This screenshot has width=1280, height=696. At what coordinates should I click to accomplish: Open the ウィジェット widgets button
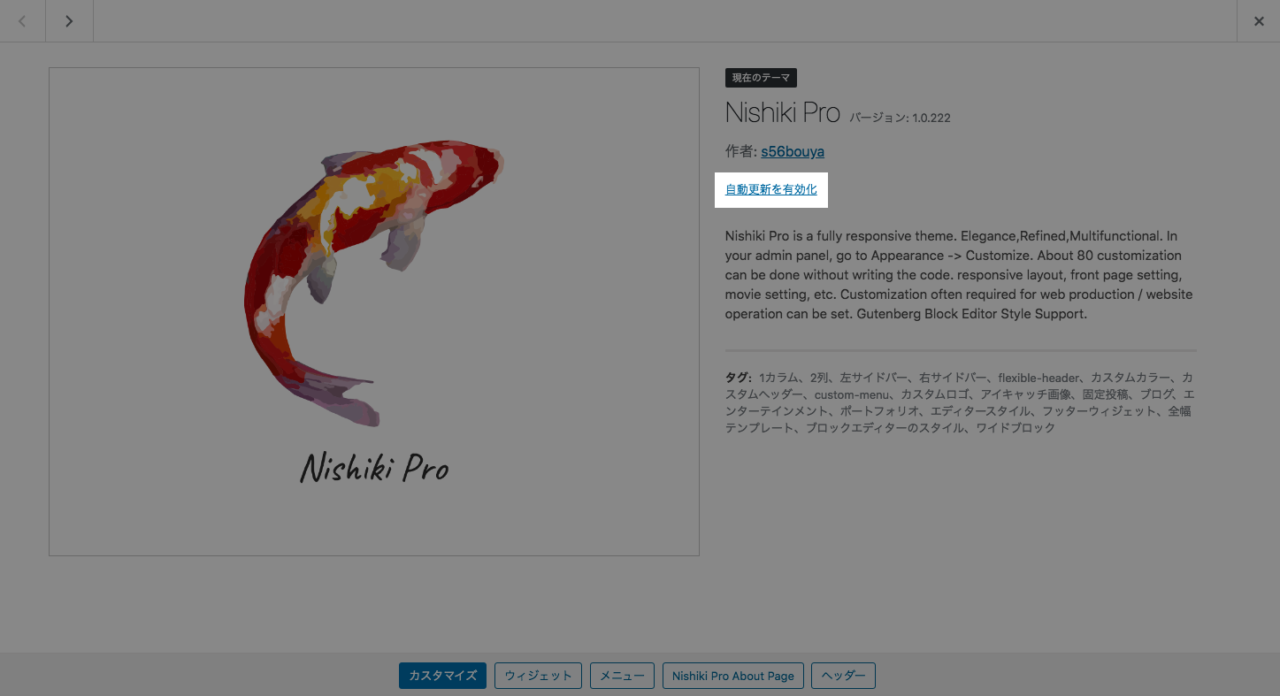538,675
